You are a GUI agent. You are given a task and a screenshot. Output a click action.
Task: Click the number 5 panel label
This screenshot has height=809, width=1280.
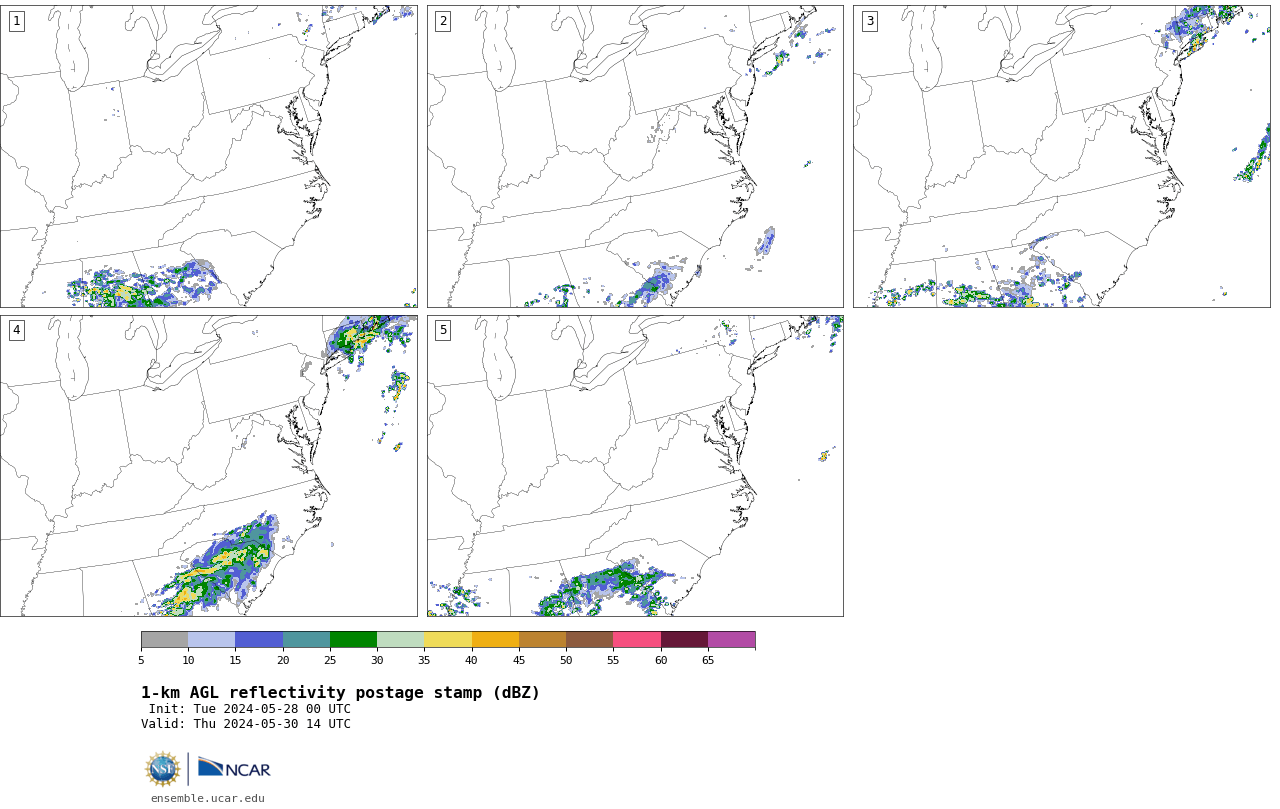[x=443, y=330]
